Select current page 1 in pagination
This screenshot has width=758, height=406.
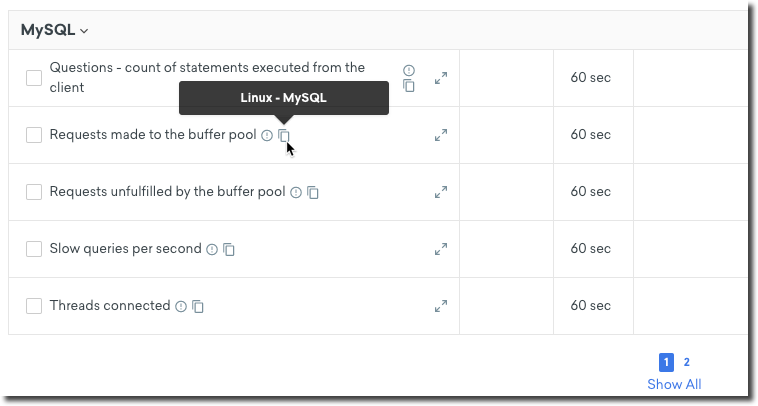click(x=667, y=362)
